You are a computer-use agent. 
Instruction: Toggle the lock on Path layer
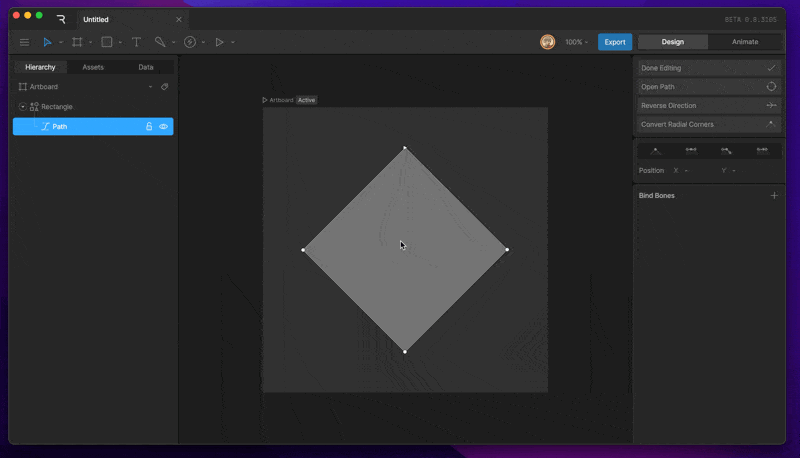[x=149, y=126]
